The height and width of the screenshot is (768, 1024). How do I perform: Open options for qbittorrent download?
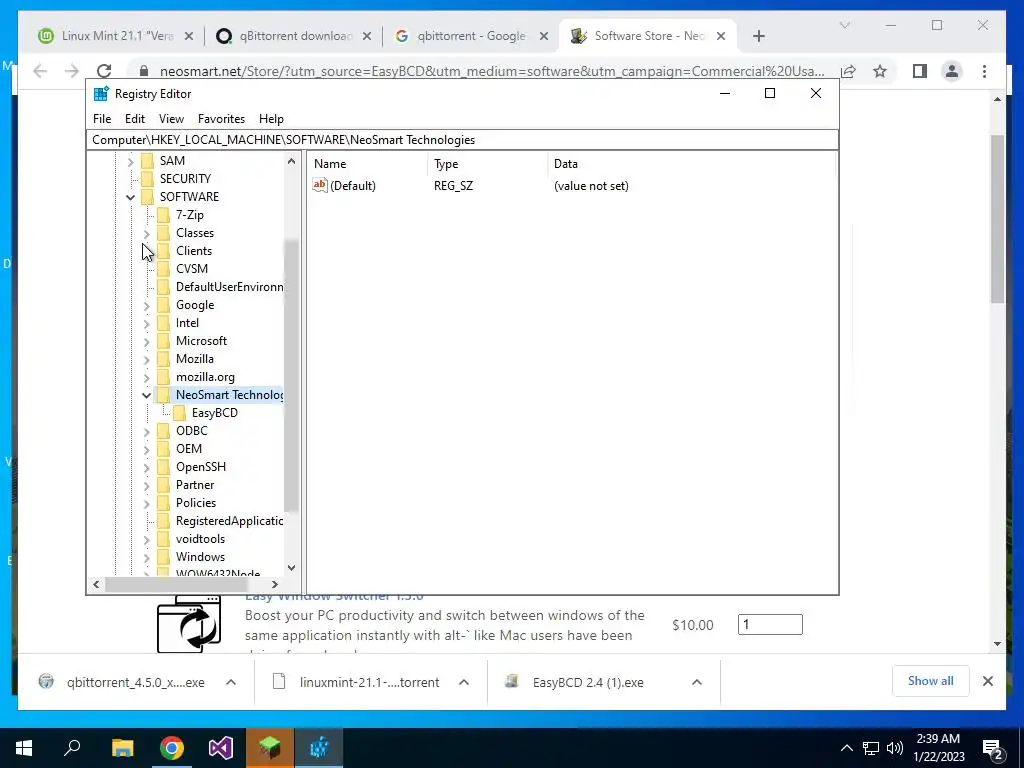231,682
